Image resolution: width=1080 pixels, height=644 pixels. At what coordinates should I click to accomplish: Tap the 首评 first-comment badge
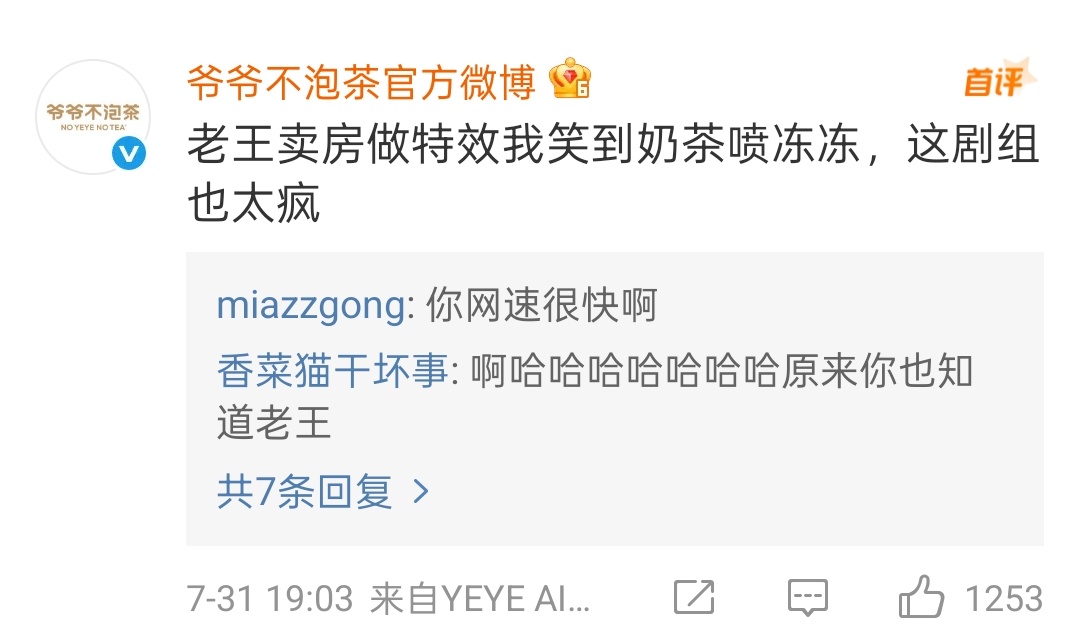click(x=999, y=79)
